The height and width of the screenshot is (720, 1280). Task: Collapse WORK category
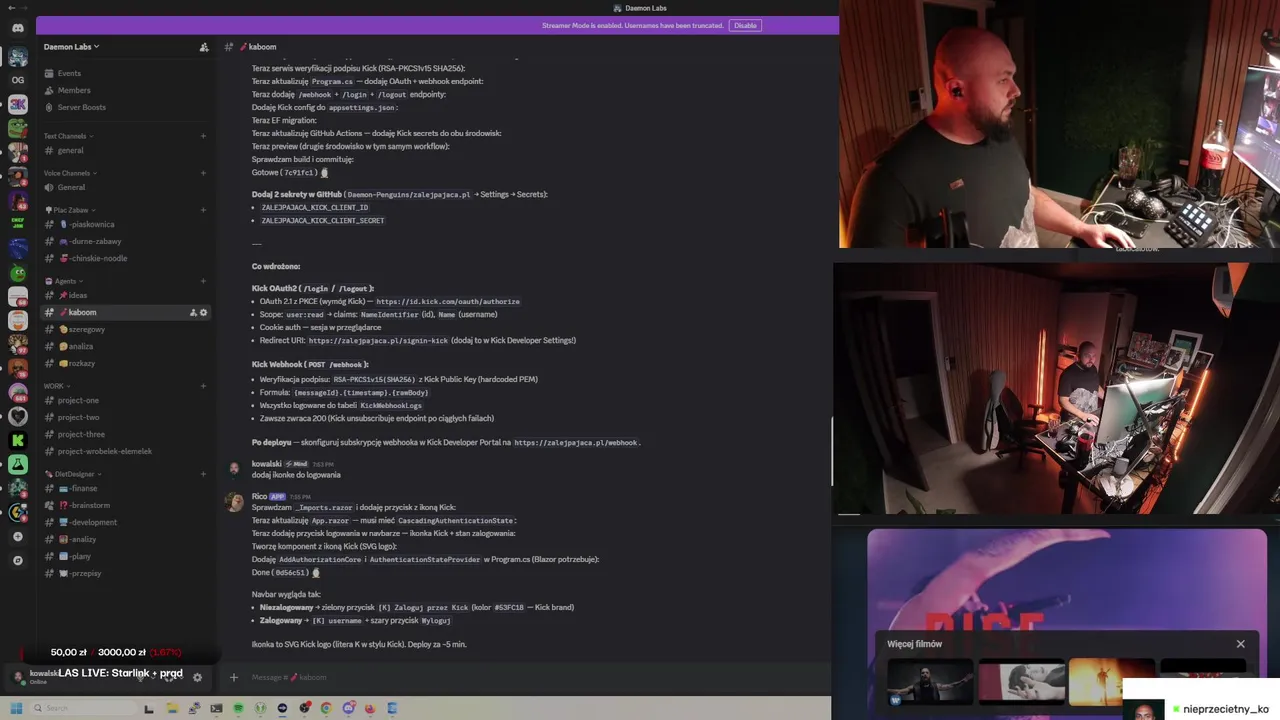point(57,386)
